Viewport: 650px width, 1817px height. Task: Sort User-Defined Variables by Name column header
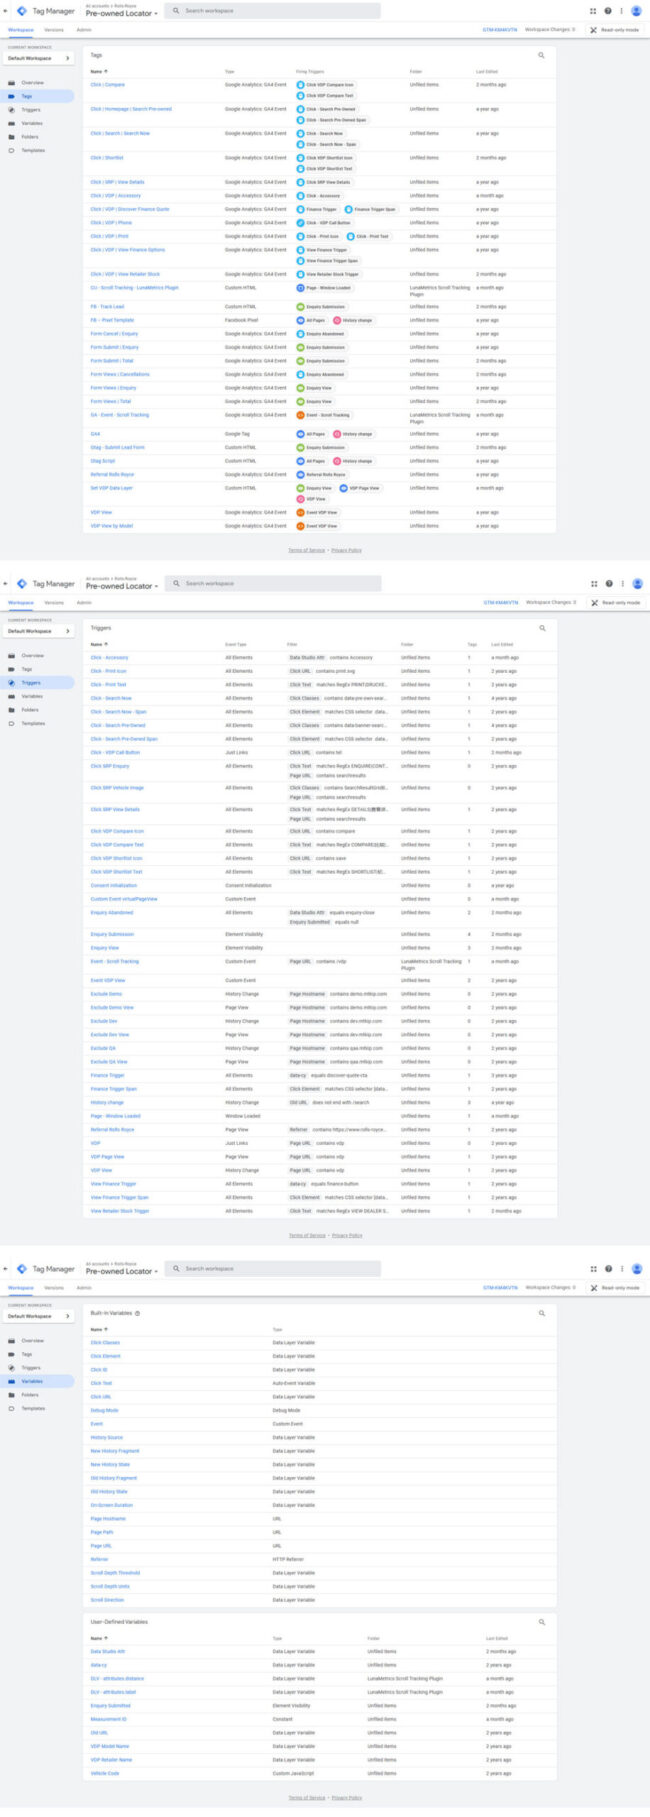98,1639
